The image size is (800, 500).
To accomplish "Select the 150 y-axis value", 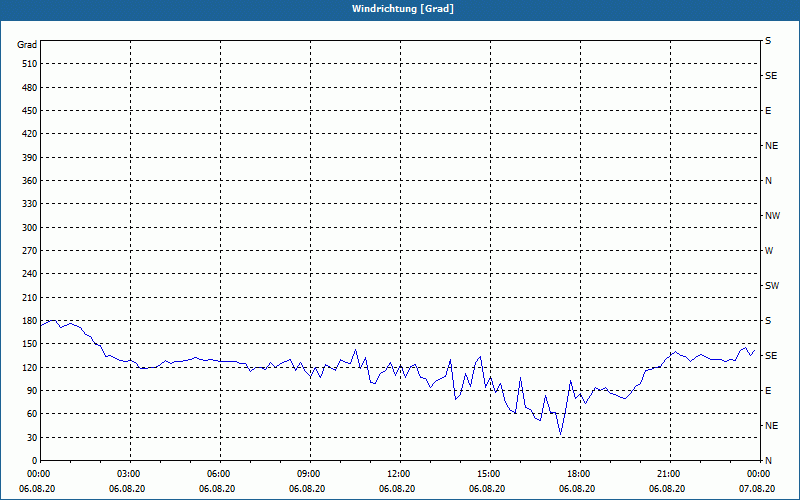I will pyautogui.click(x=30, y=344).
